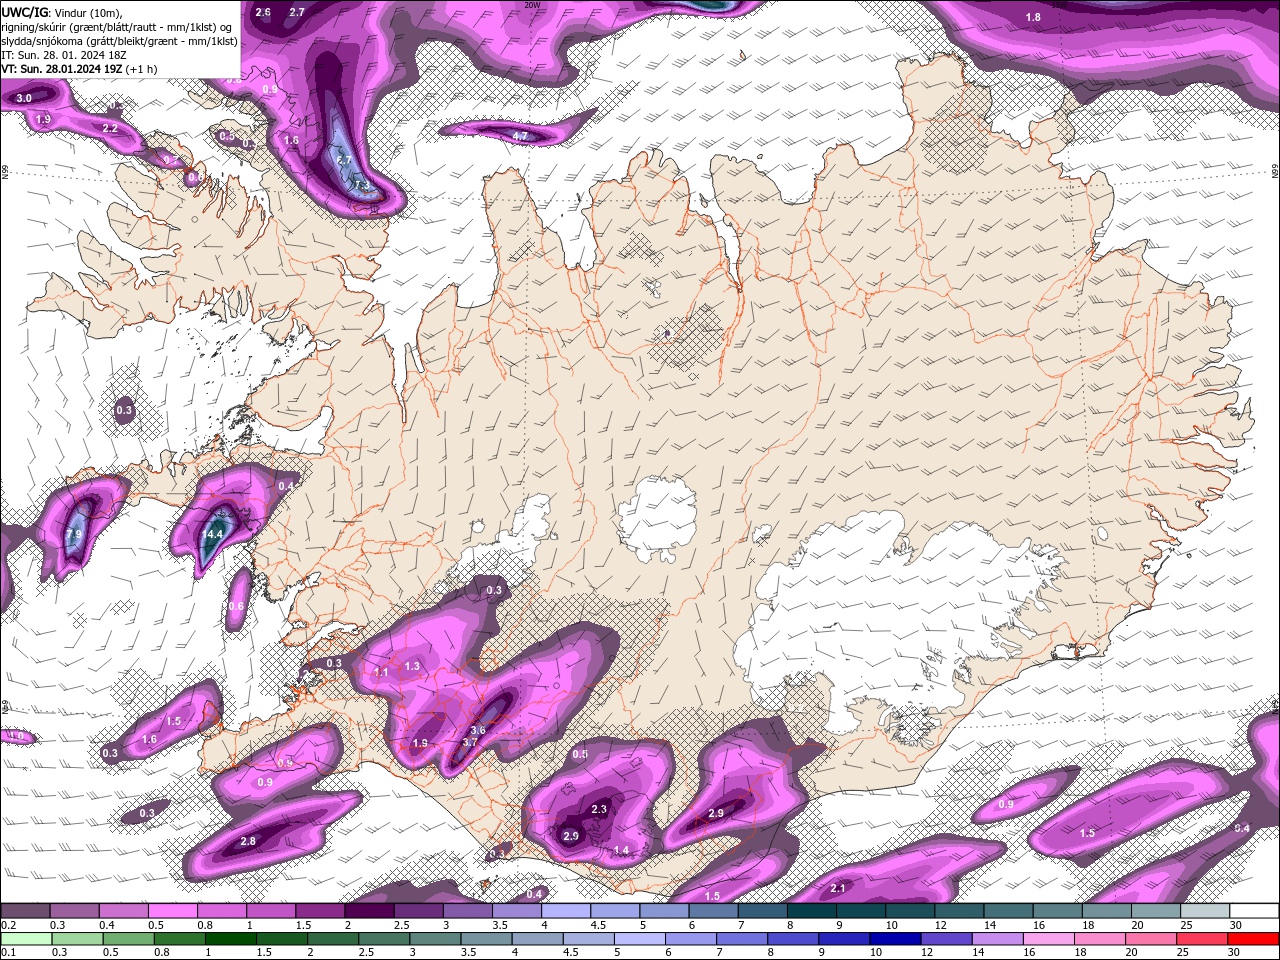Click the 14.4 precipitation value on the map

[212, 535]
